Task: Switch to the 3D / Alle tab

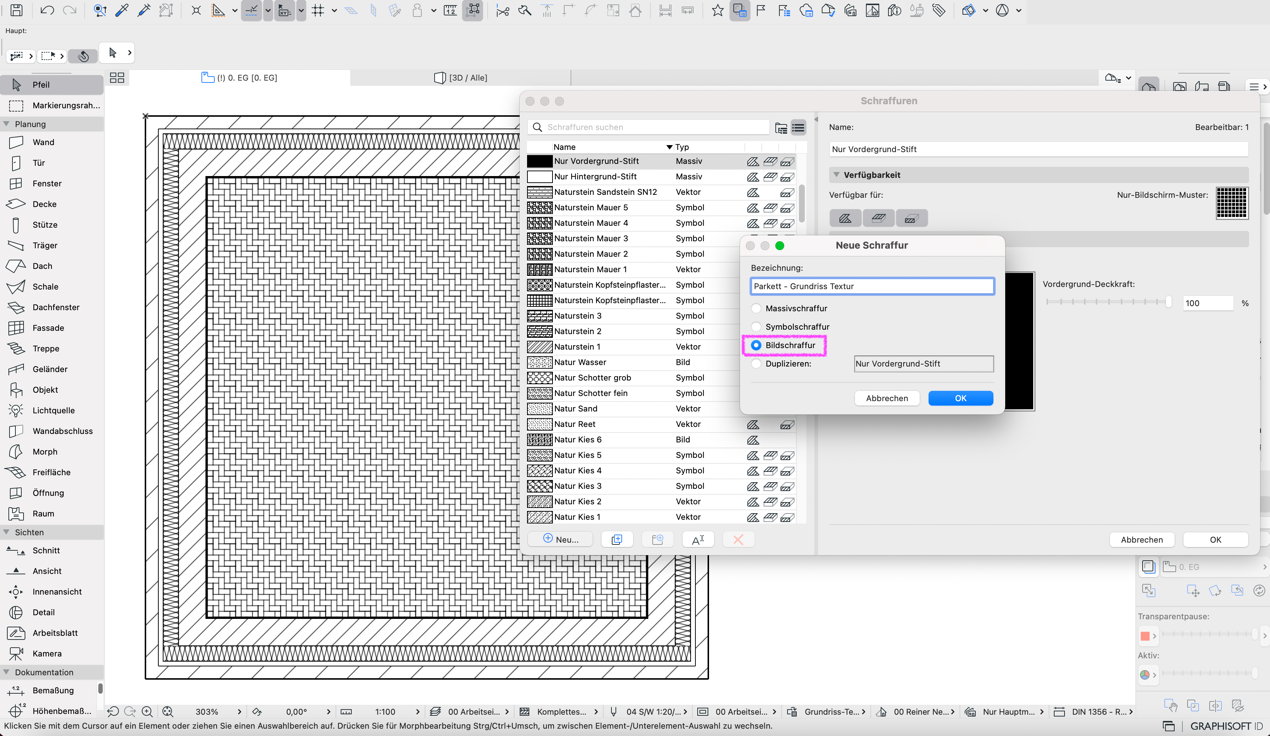Action: point(461,77)
